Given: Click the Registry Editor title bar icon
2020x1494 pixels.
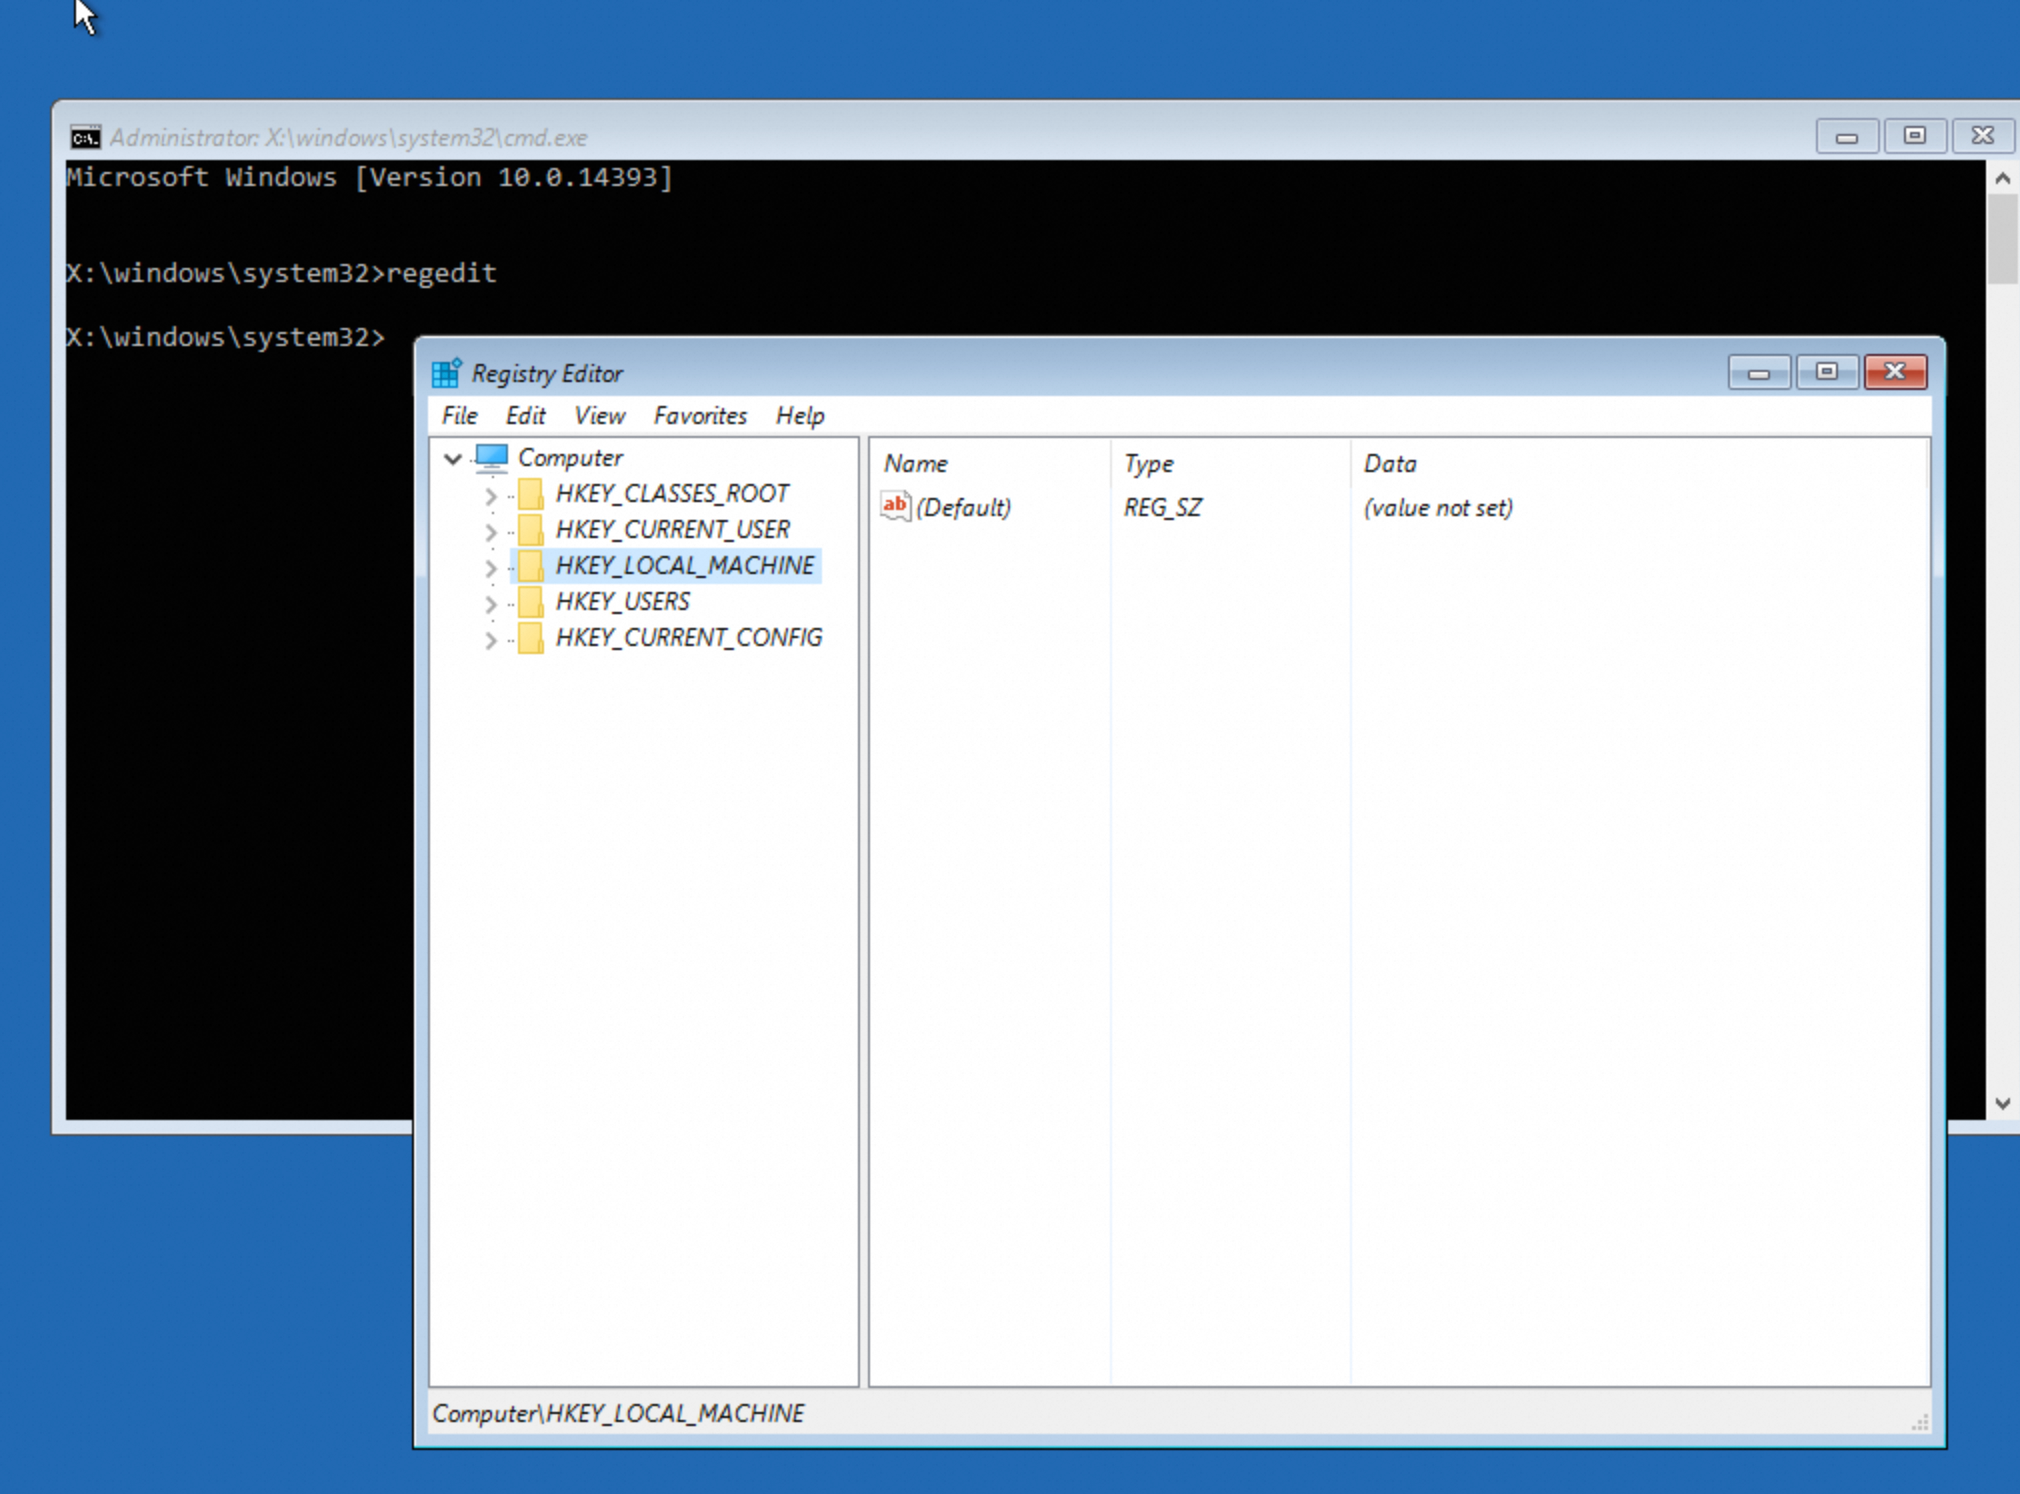Looking at the screenshot, I should (x=446, y=373).
